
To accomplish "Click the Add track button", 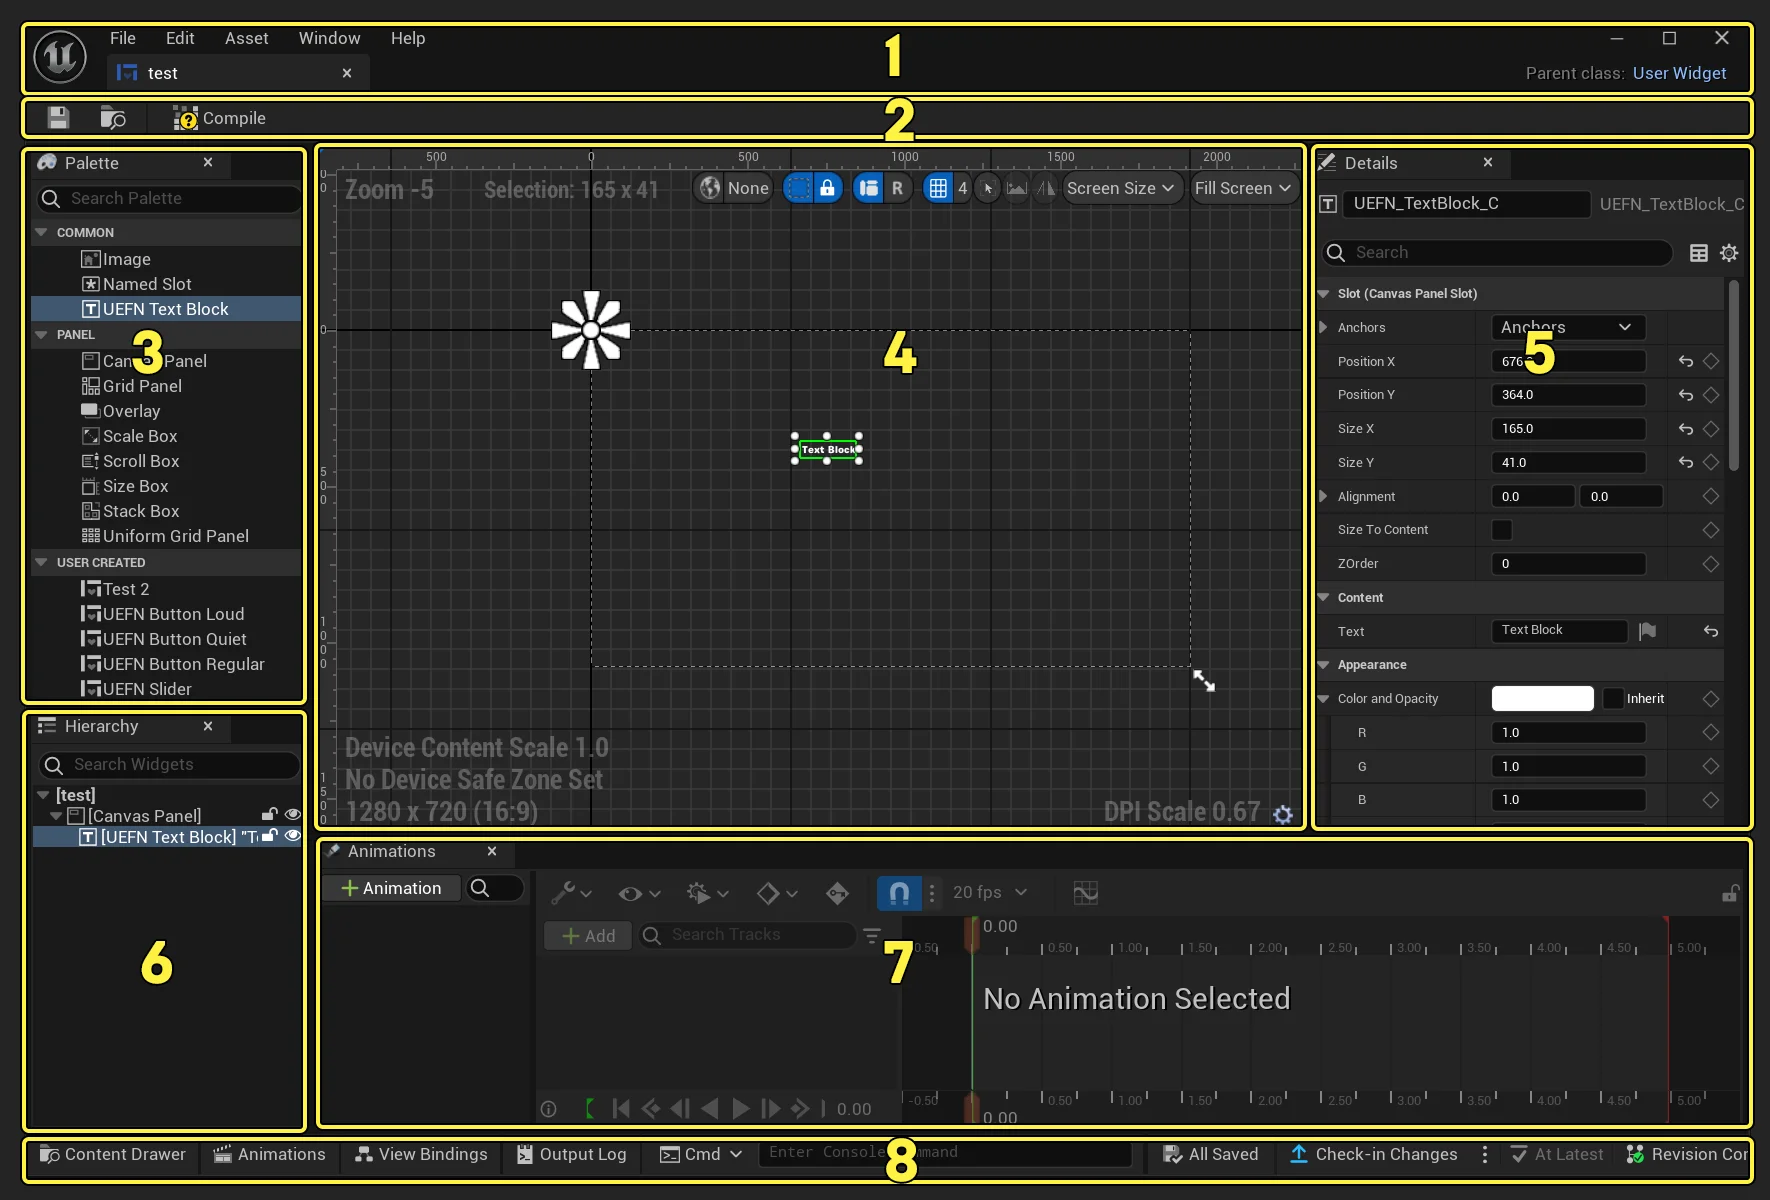I will coord(588,935).
